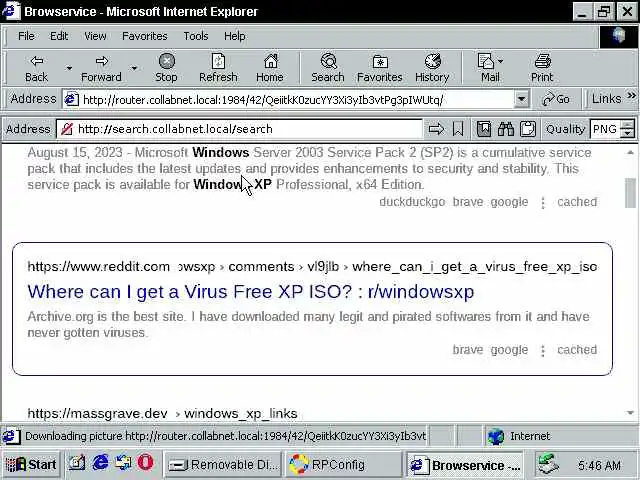Viewport: 640px width, 480px height.
Task: Click the system tray network icon
Action: 549,464
